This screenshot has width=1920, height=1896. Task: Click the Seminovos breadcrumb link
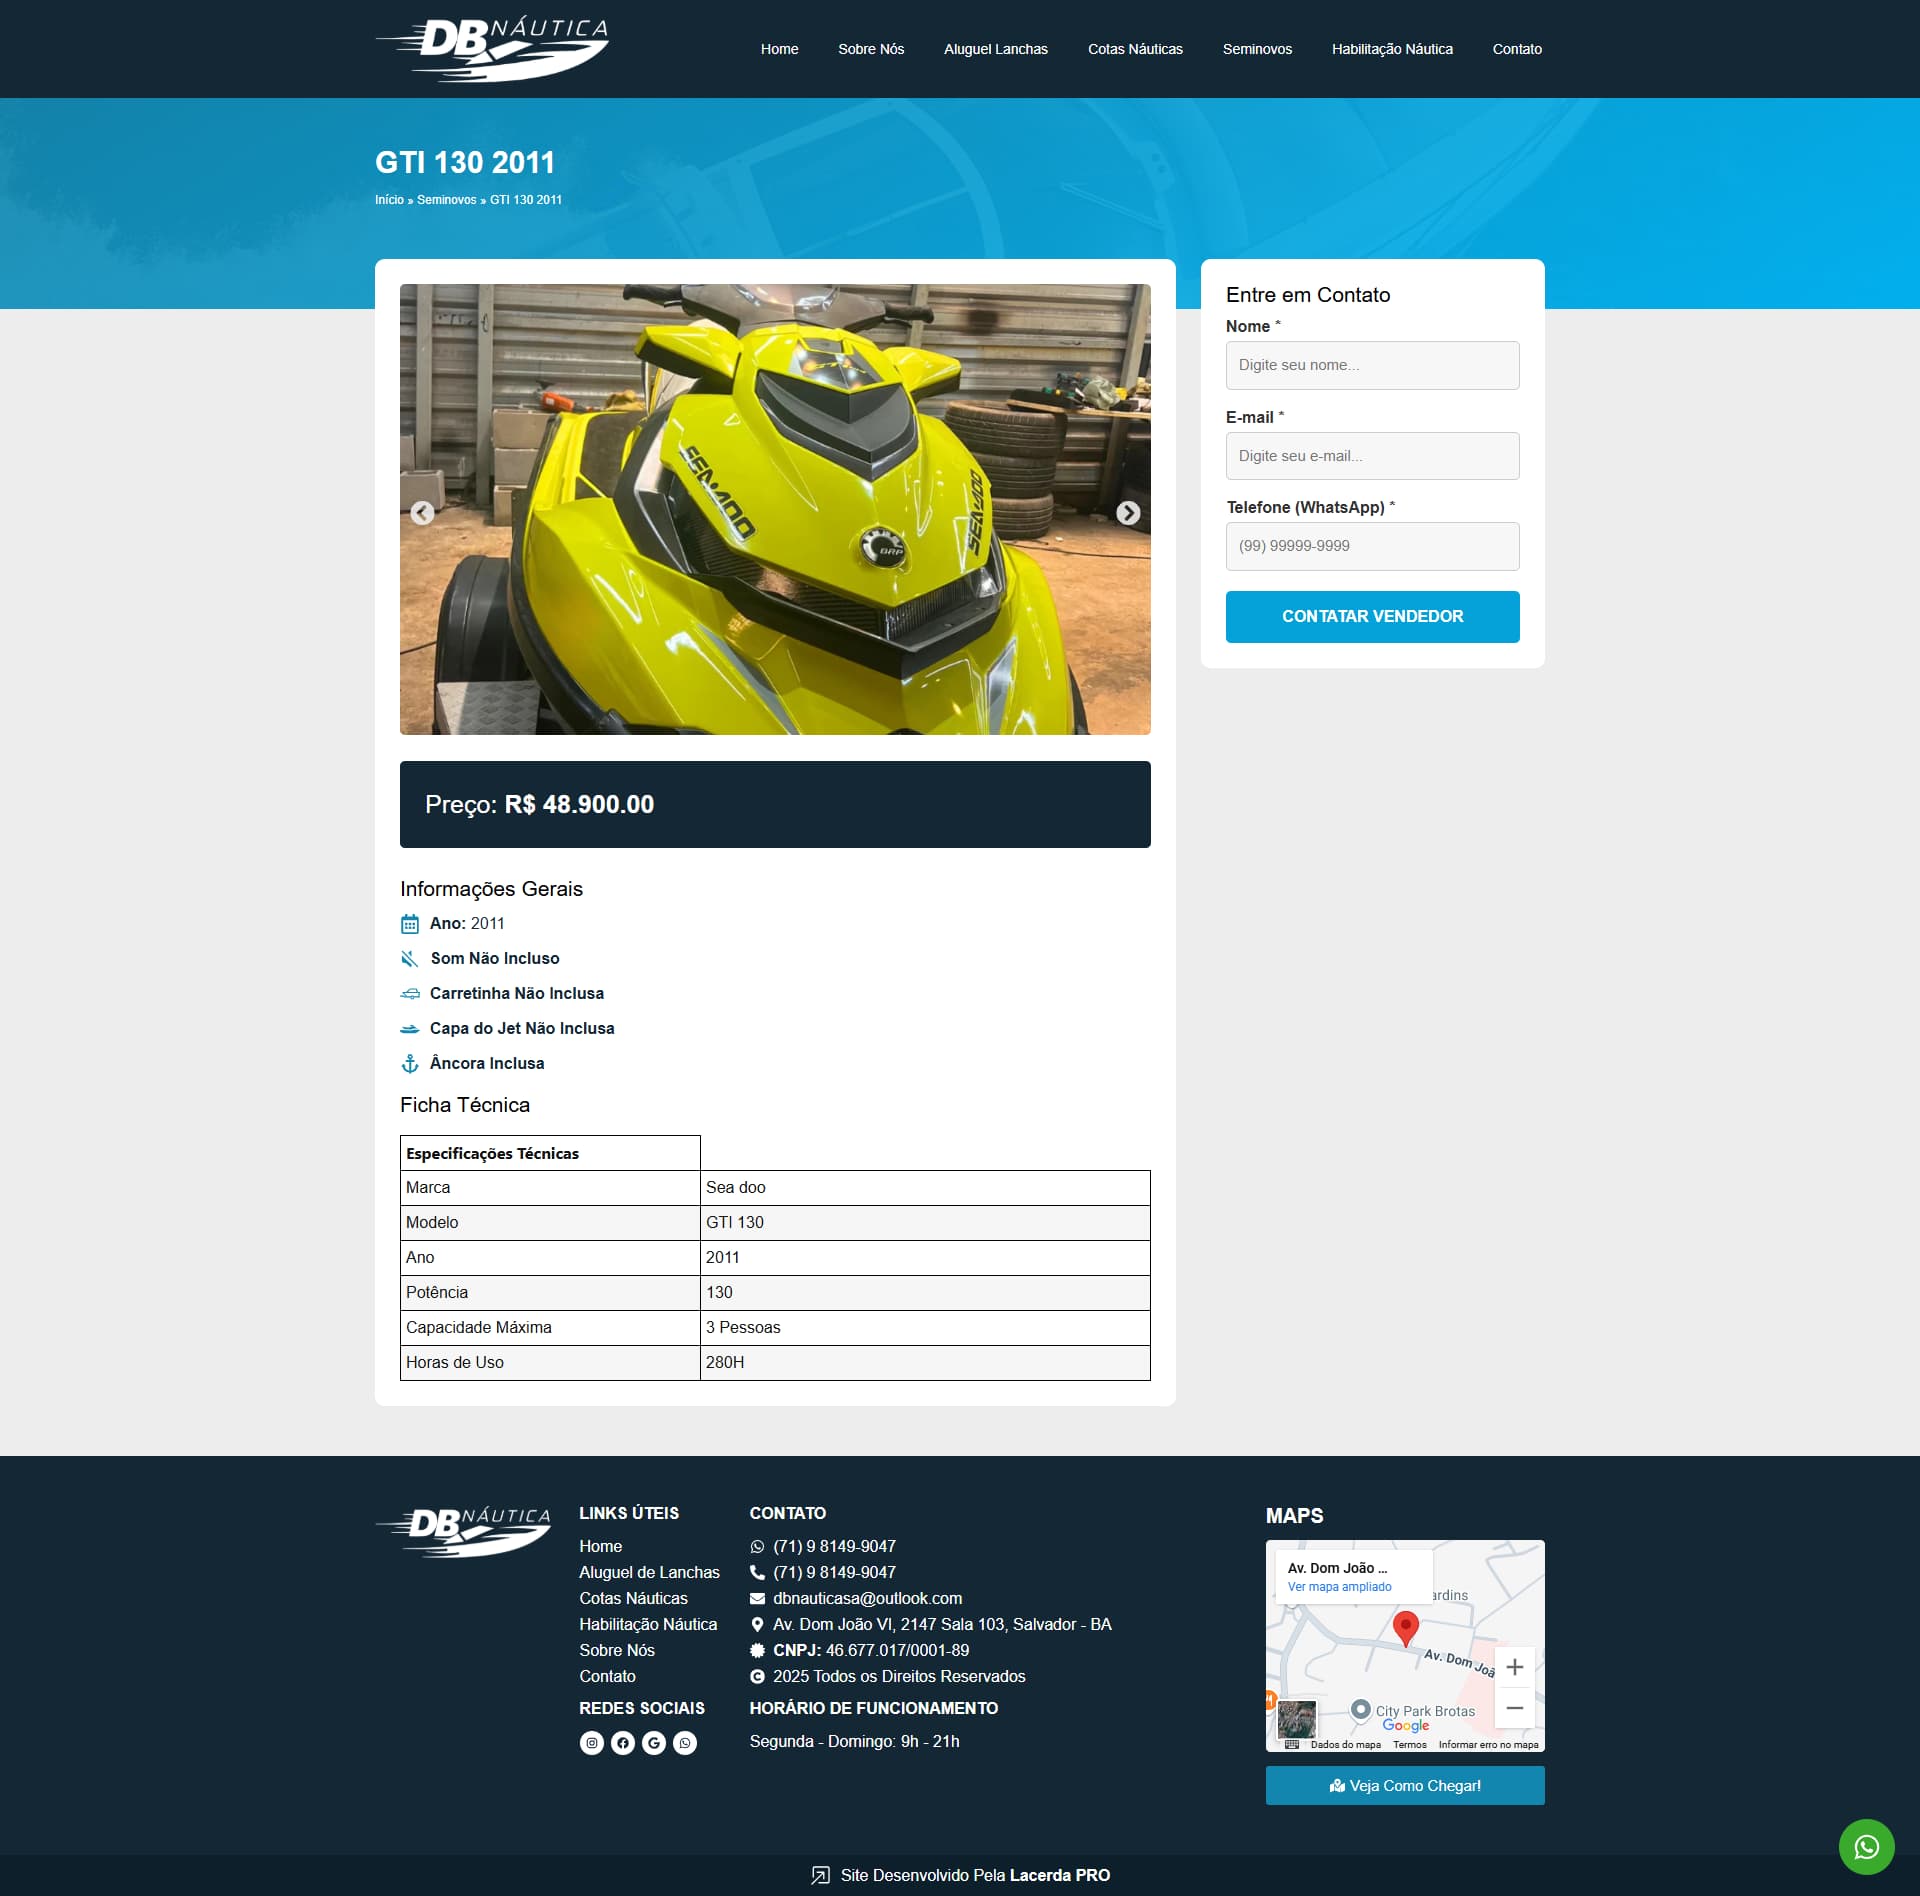click(x=446, y=200)
